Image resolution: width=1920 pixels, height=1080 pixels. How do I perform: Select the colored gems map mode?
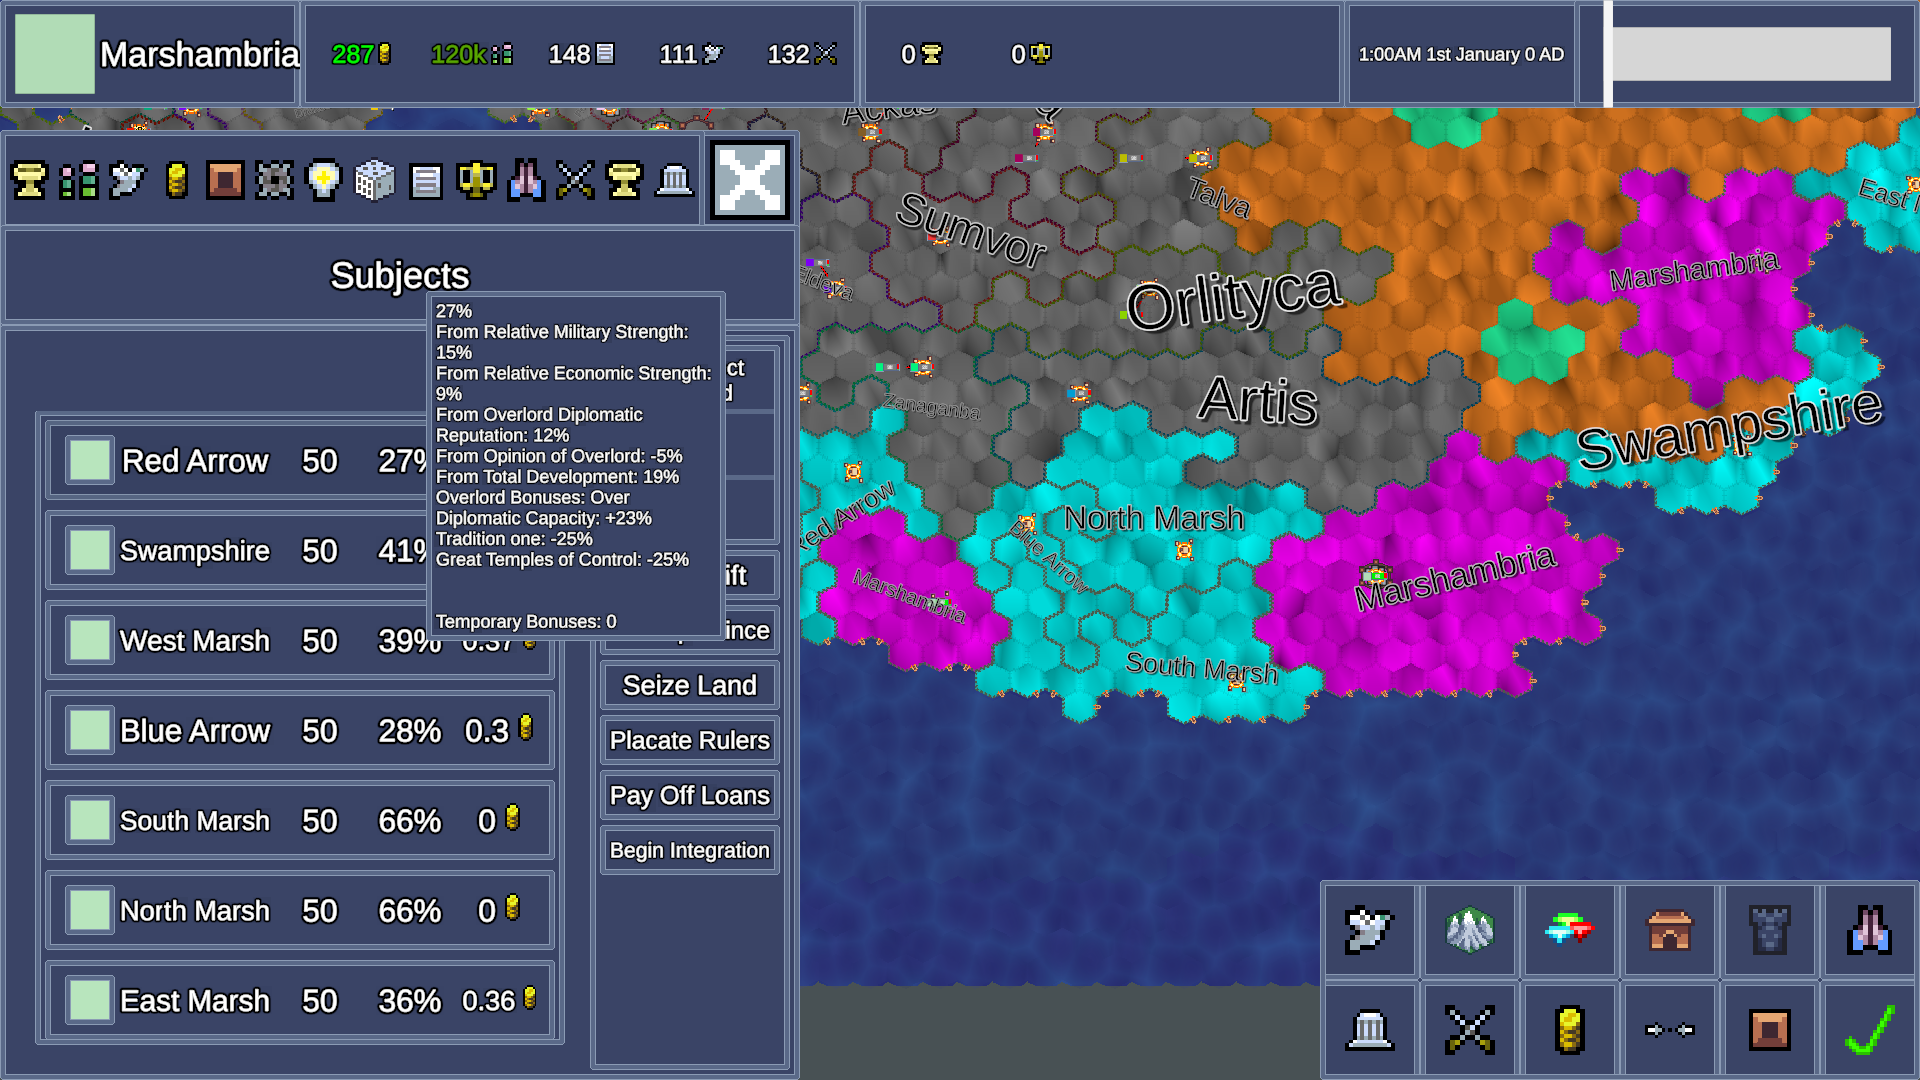1569,930
